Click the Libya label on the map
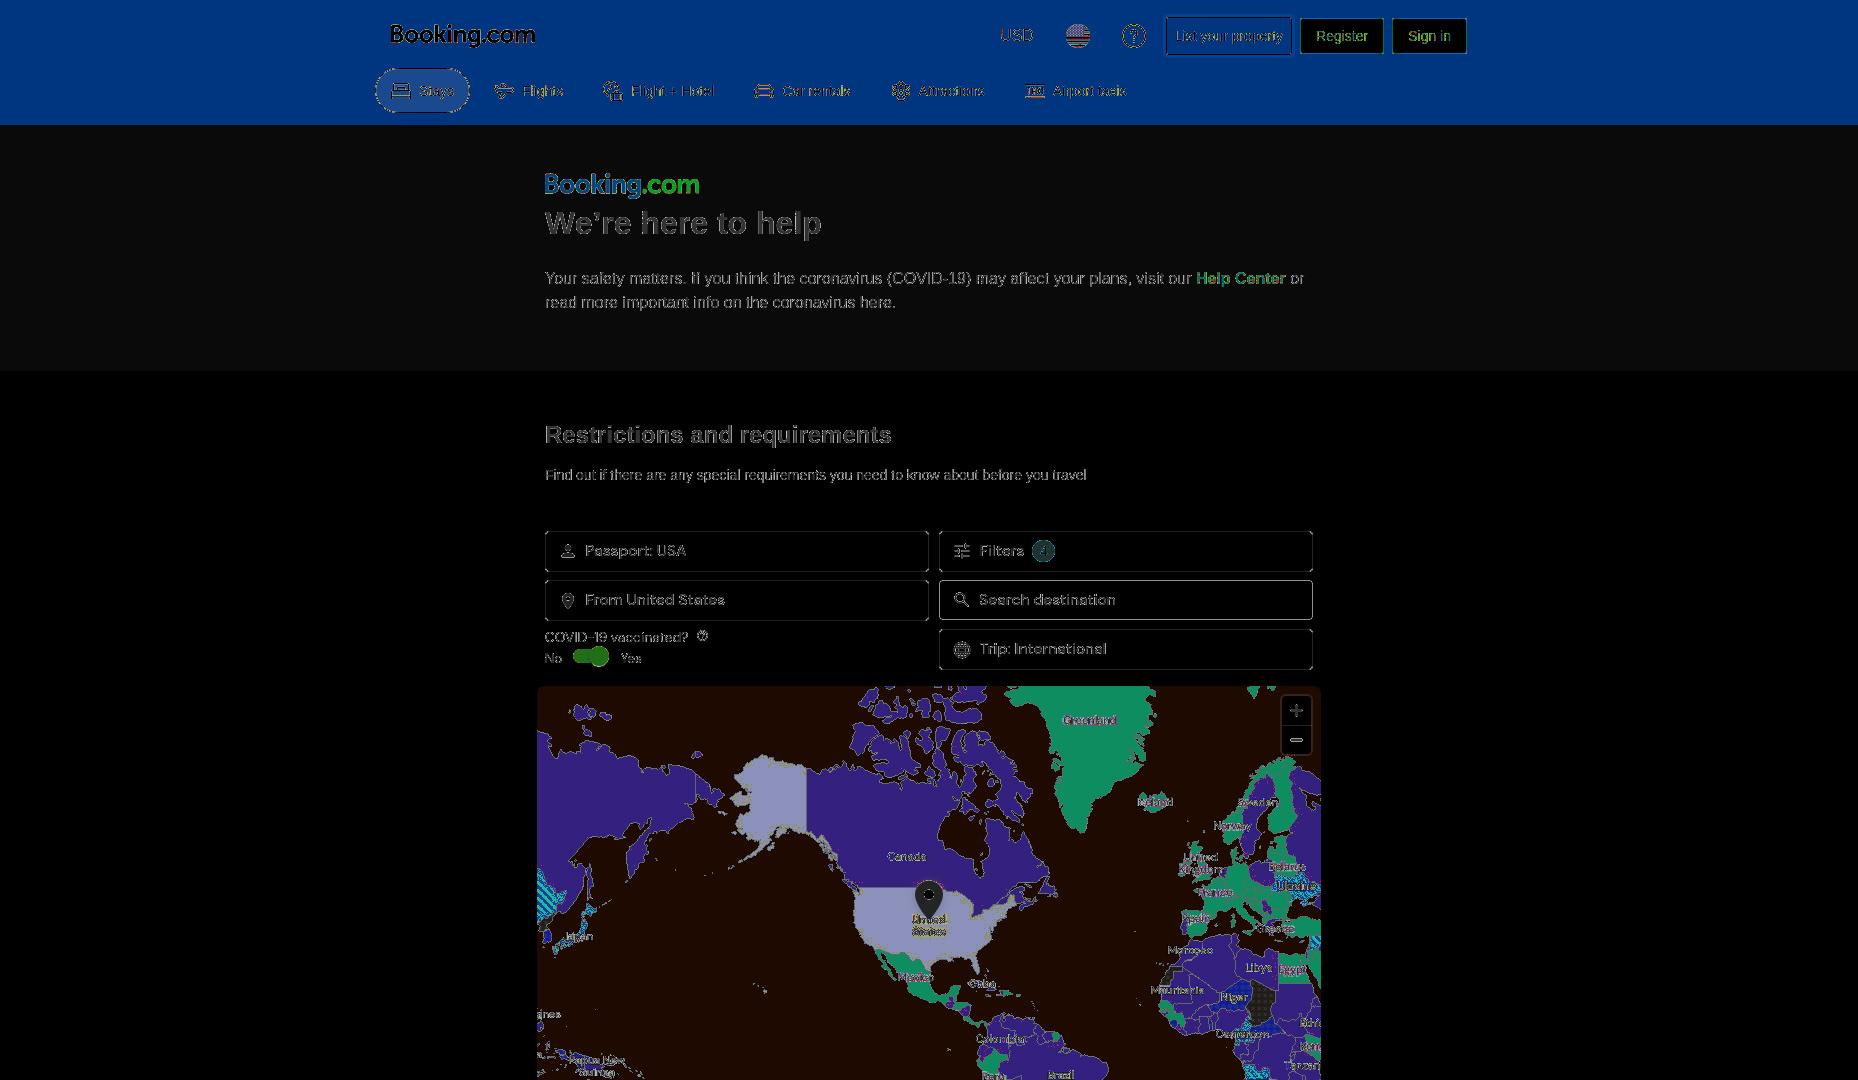Screen dimensions: 1858x1080 1259,968
